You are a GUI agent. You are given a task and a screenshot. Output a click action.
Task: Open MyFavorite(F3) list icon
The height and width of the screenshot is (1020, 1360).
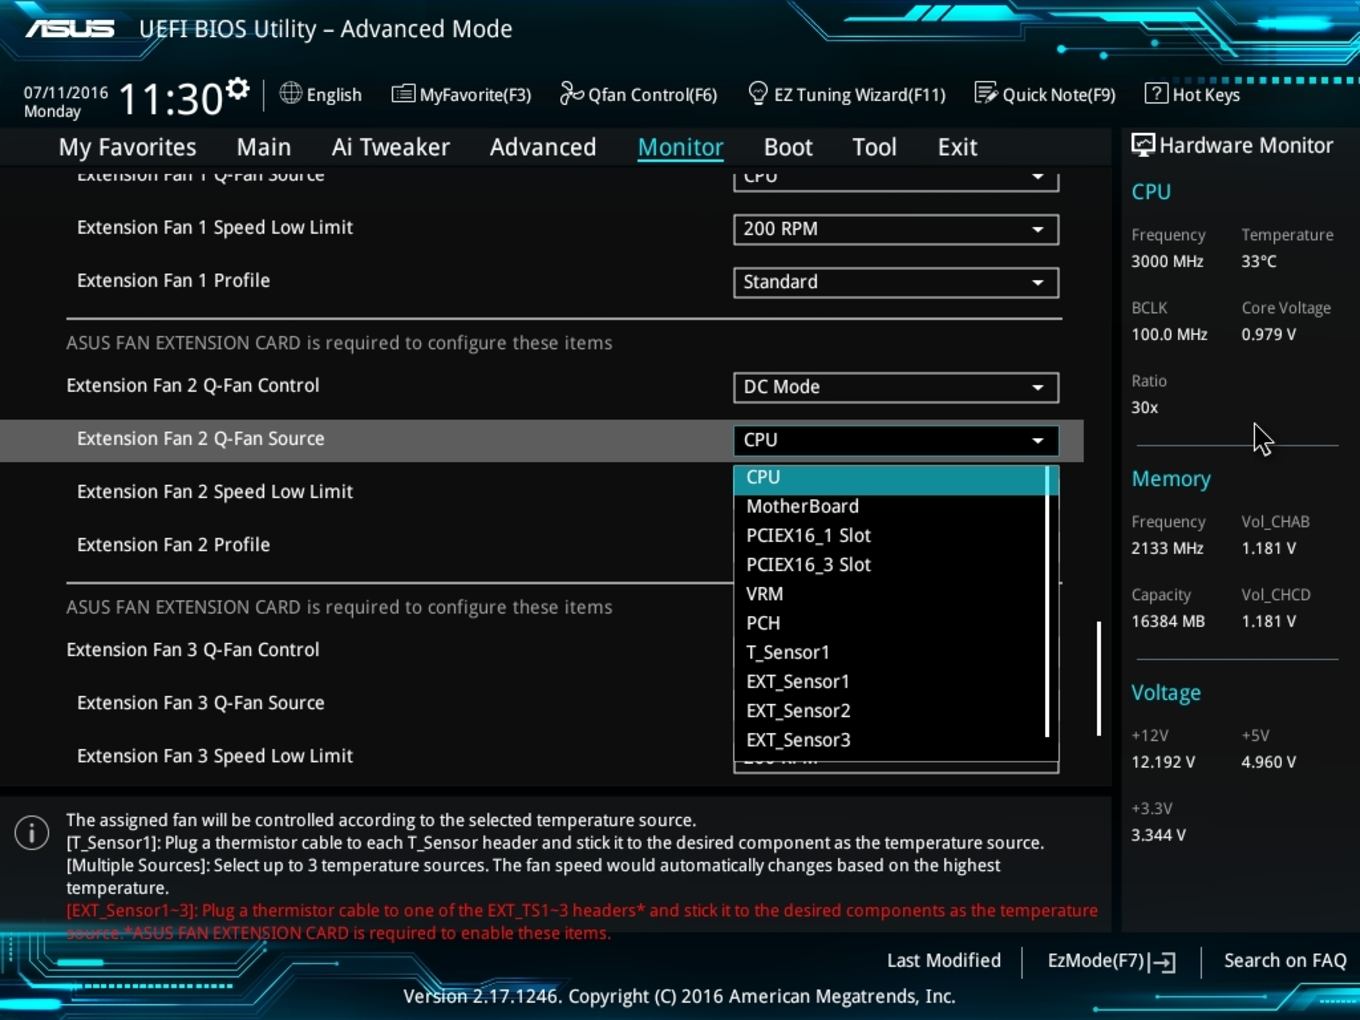(403, 94)
